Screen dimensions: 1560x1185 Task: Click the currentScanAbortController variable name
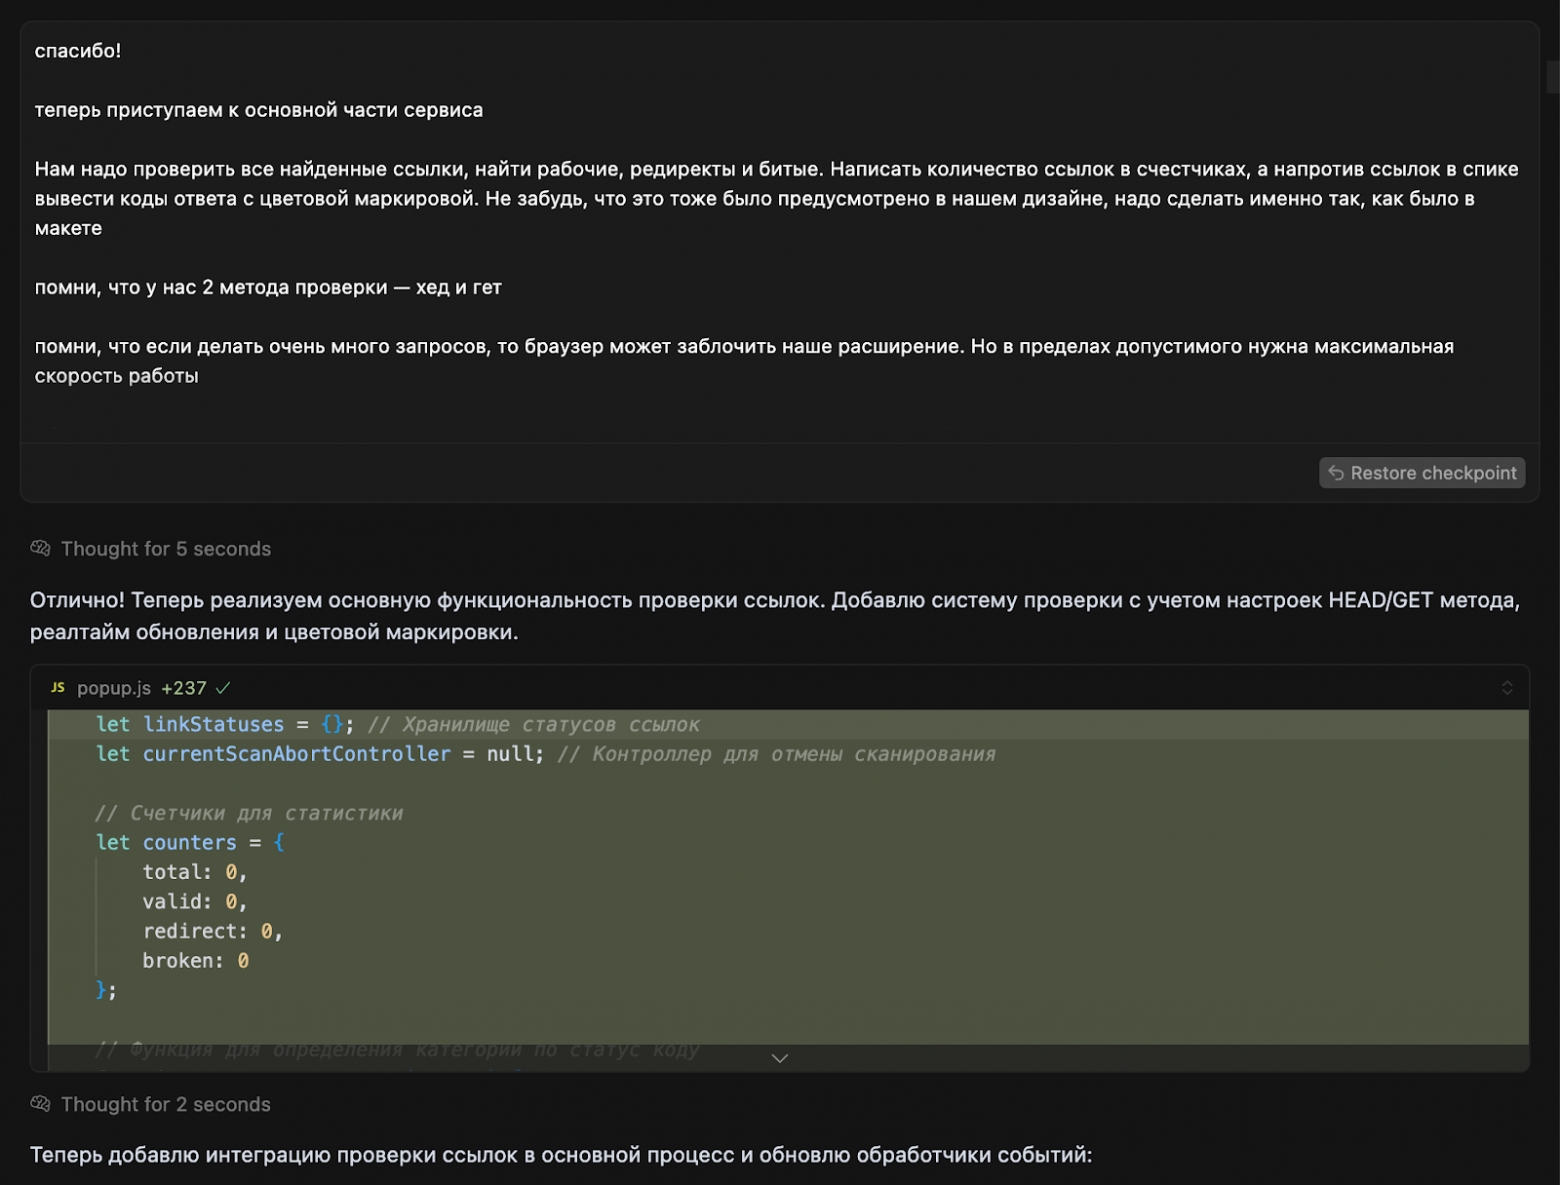[296, 754]
